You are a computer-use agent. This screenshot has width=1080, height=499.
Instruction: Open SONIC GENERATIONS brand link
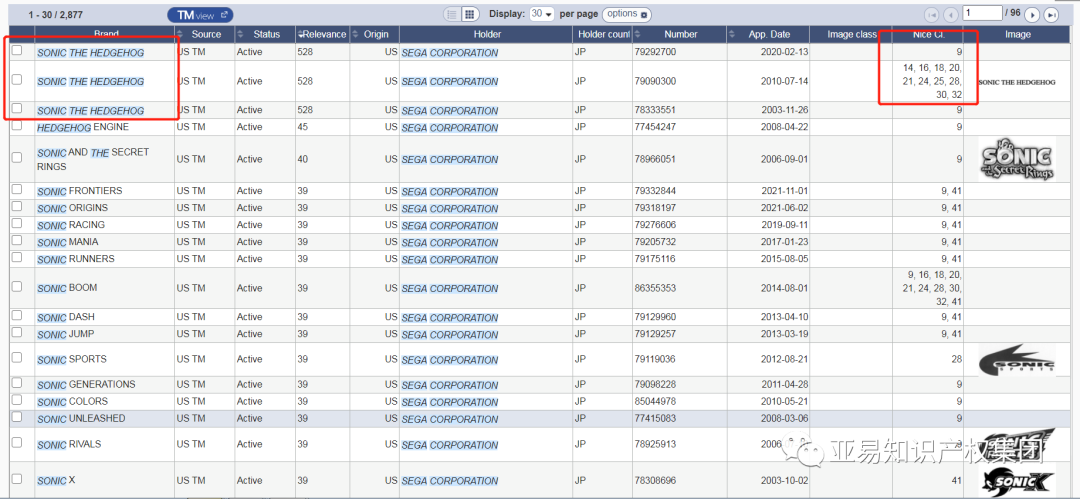(x=86, y=385)
